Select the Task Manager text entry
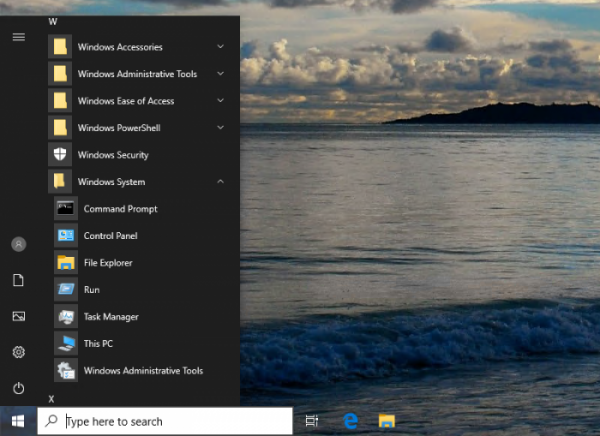The height and width of the screenshot is (436, 600). coord(111,317)
